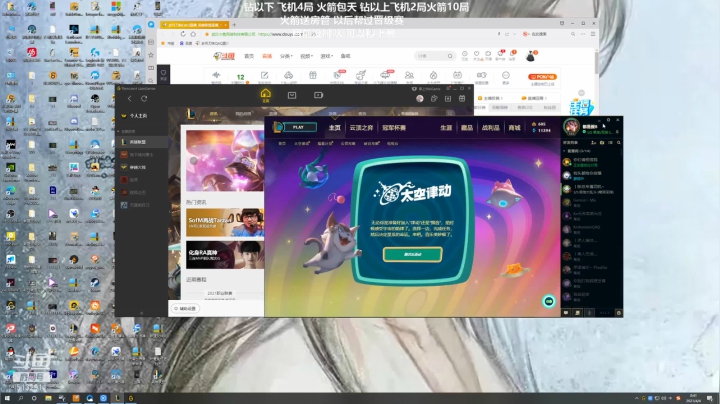The image size is (720, 404).
Task: Expand the 分类 dropdown on Douyu
Action: point(286,56)
